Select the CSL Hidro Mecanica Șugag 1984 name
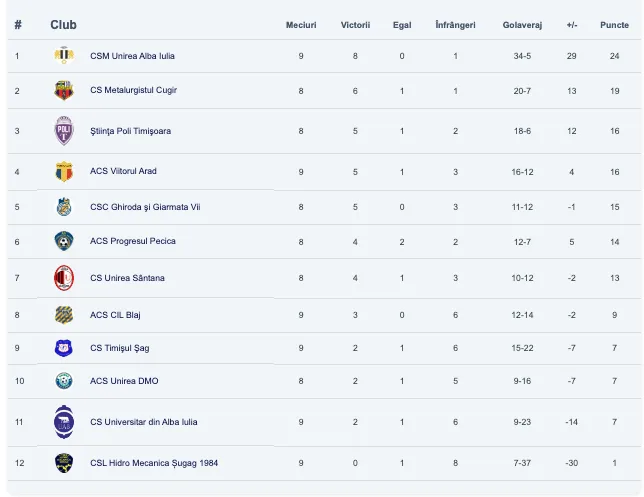 pos(154,463)
